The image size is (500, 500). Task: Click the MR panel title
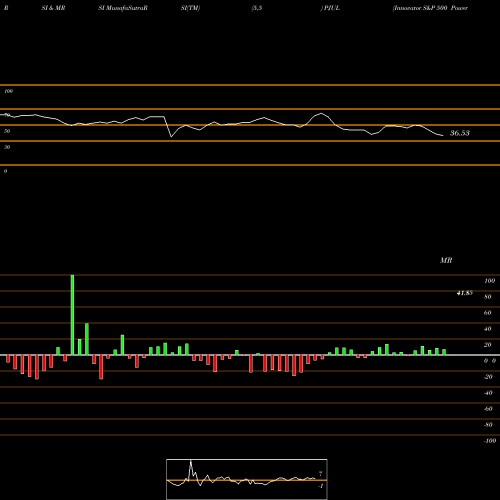tap(446, 260)
